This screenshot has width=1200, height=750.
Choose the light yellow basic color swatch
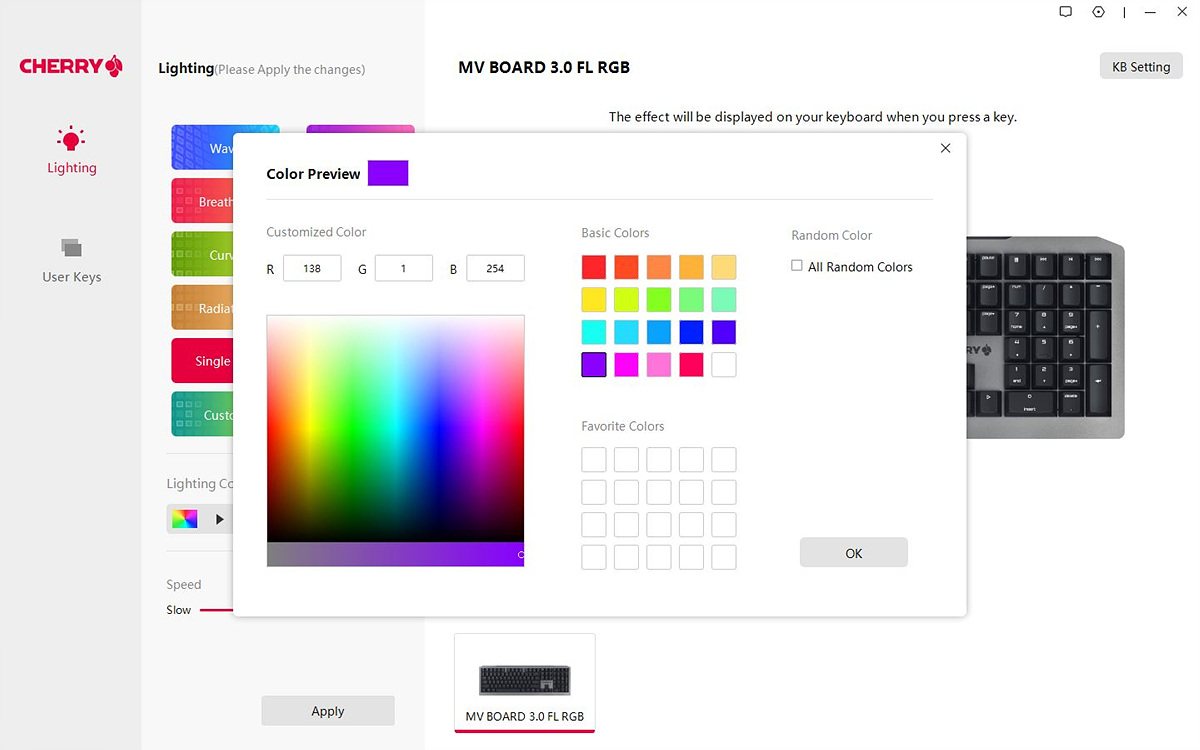(724, 267)
